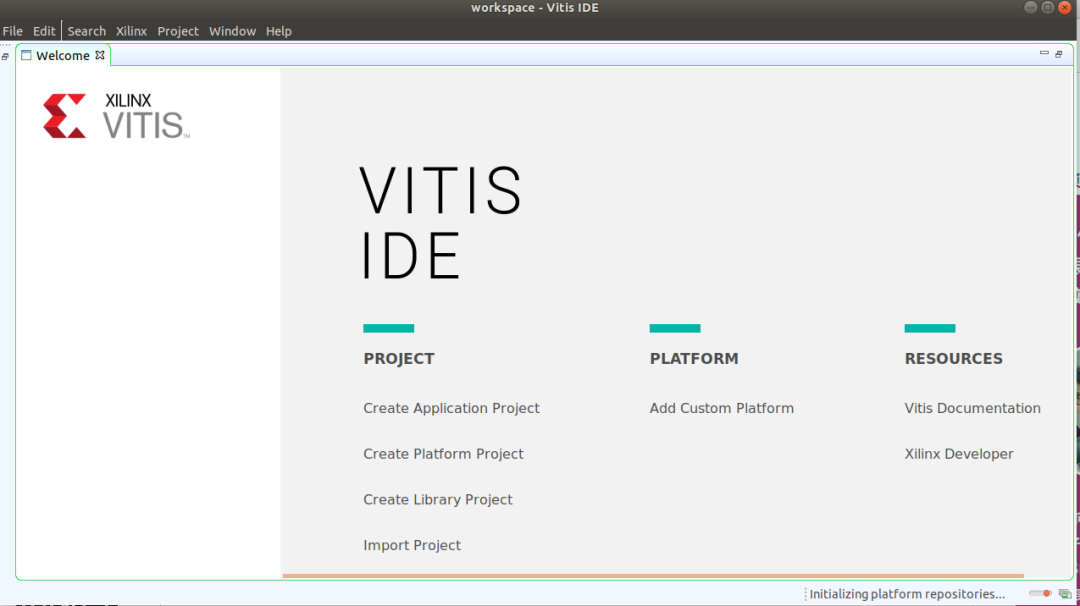Click the PLATFORM section heading
Viewport: 1080px width, 606px height.
coord(694,359)
